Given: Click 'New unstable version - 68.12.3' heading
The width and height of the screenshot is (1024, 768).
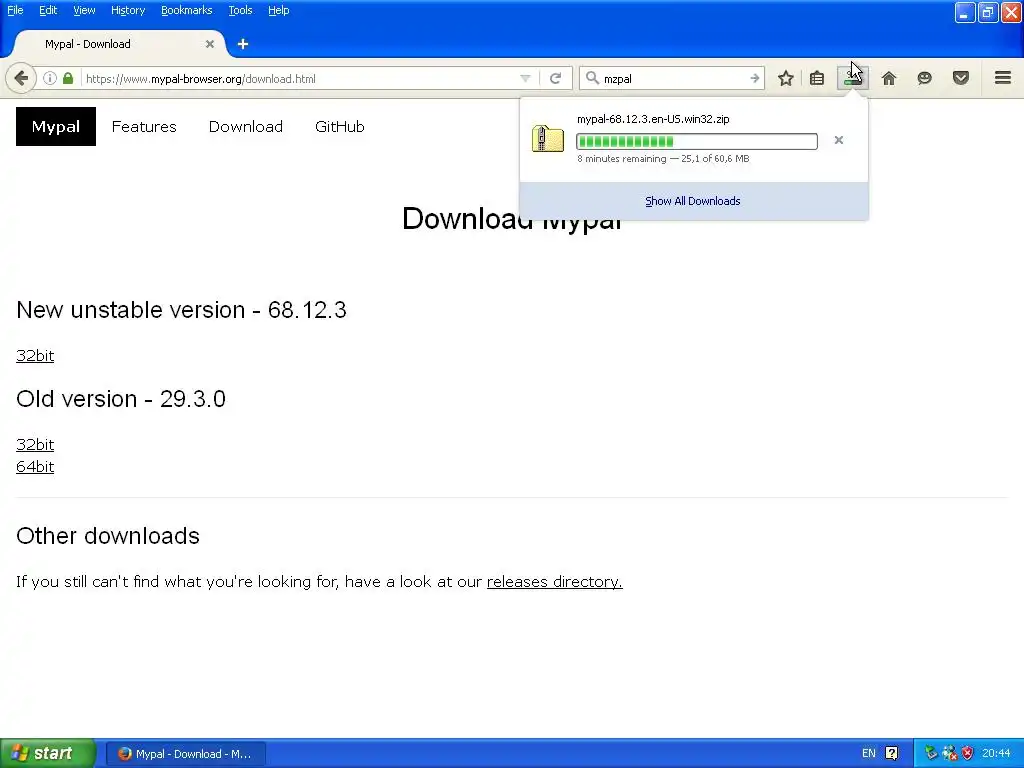Looking at the screenshot, I should pyautogui.click(x=182, y=310).
